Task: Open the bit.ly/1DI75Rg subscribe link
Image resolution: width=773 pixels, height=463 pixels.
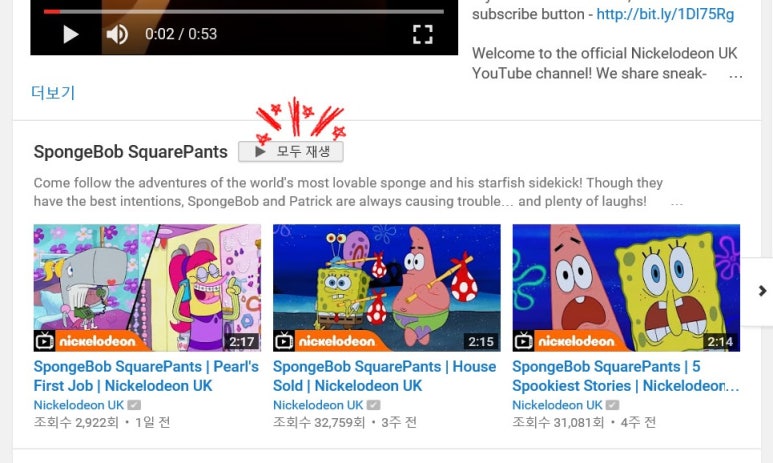Action: point(665,14)
